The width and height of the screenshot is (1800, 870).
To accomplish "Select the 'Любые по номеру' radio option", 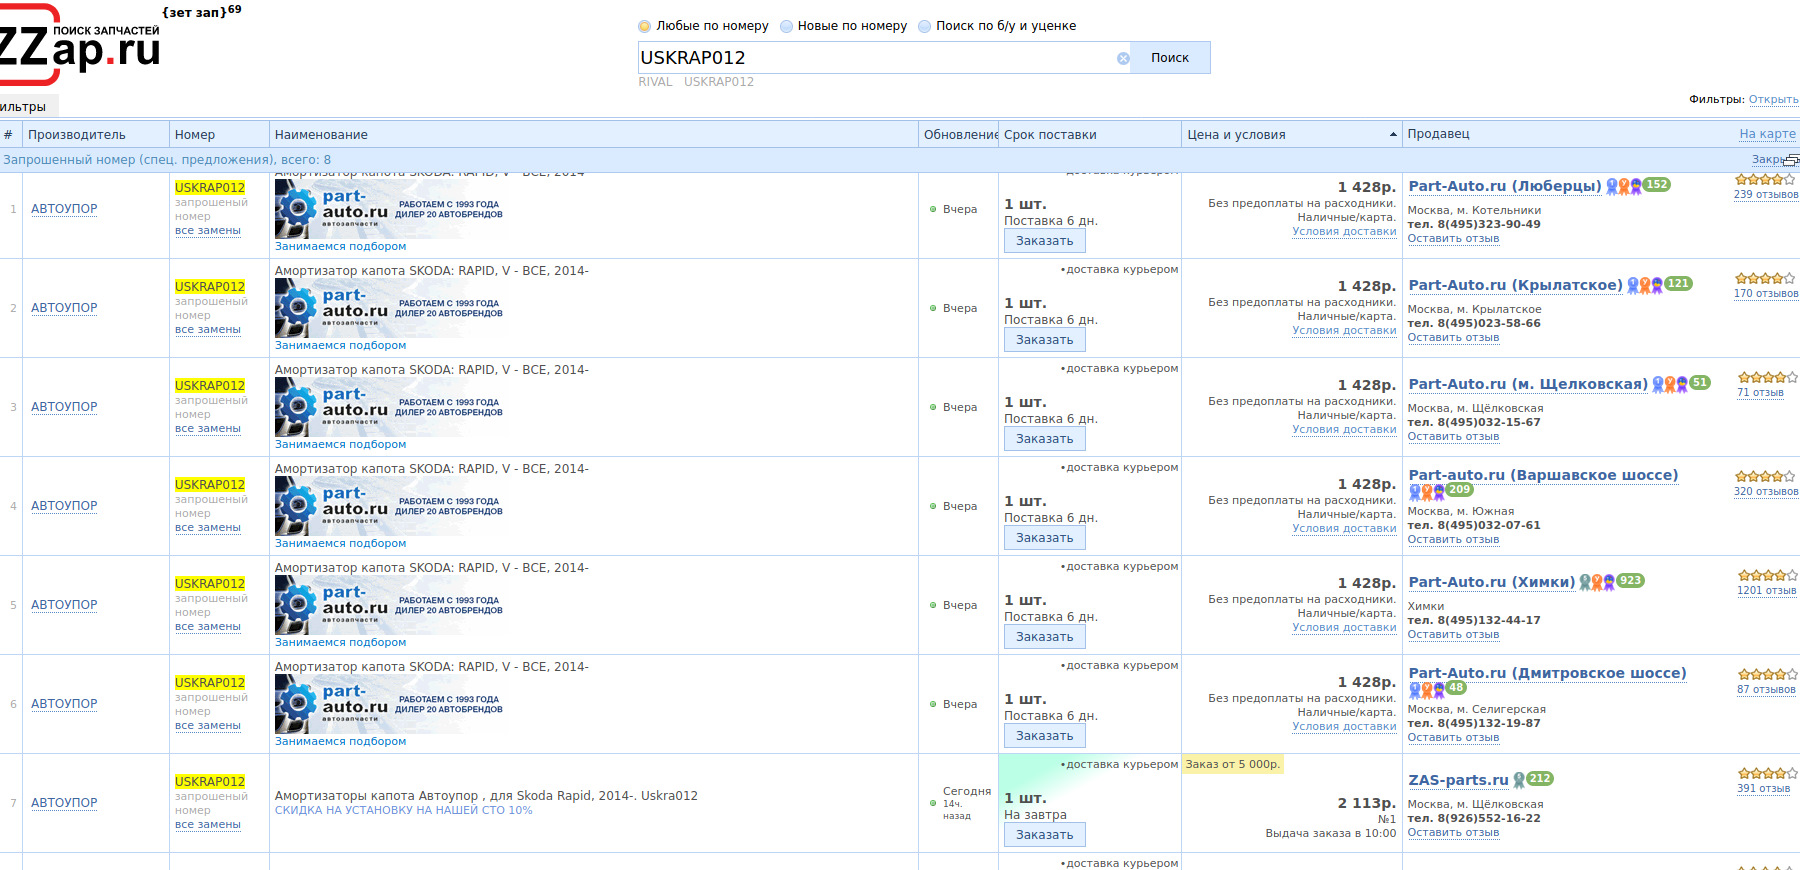I will click(x=645, y=26).
